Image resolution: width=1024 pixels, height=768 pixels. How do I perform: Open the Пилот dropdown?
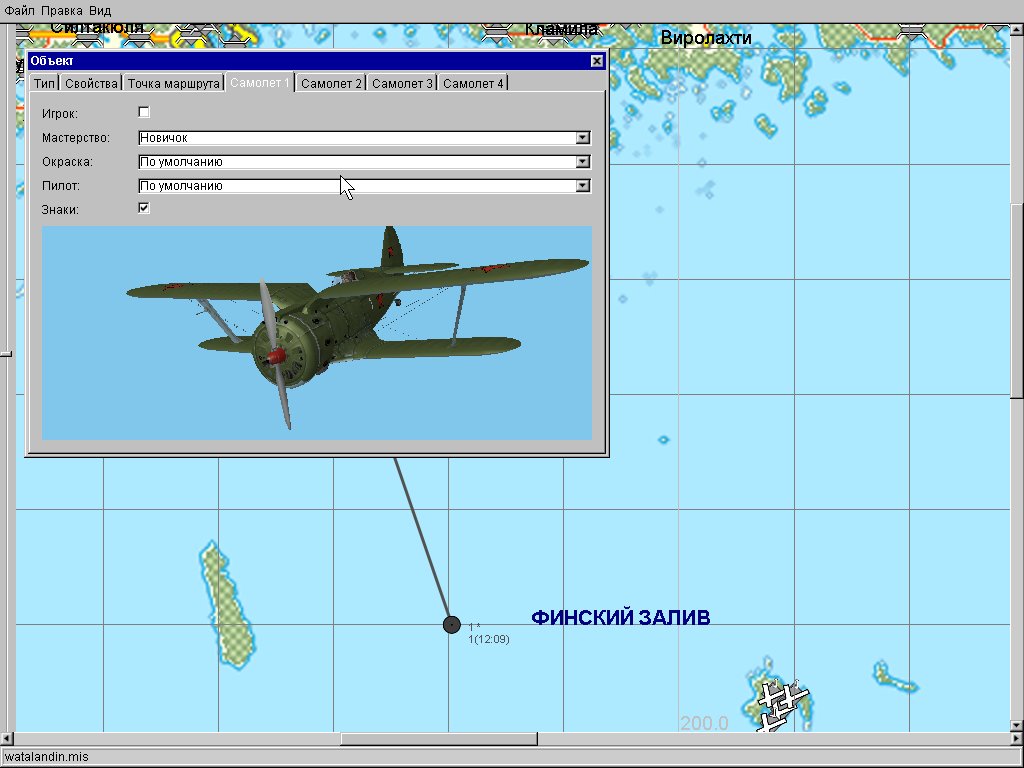(x=583, y=186)
